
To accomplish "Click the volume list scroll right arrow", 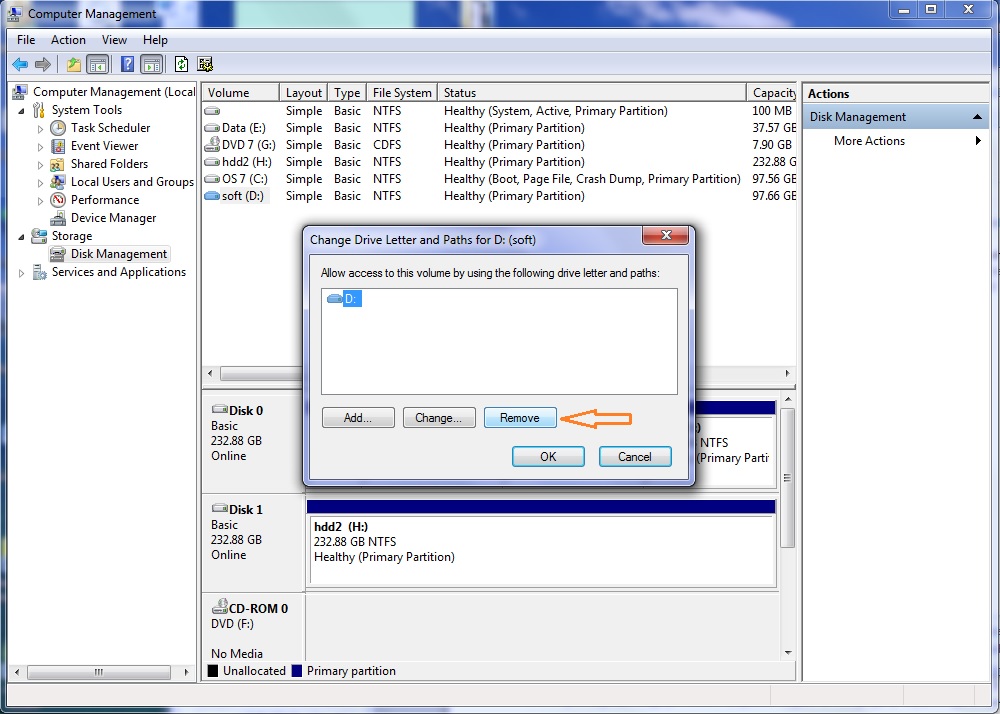I will tap(788, 374).
